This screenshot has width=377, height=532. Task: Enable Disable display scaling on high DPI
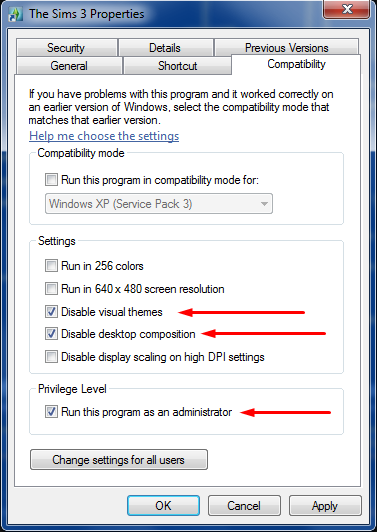(x=51, y=357)
